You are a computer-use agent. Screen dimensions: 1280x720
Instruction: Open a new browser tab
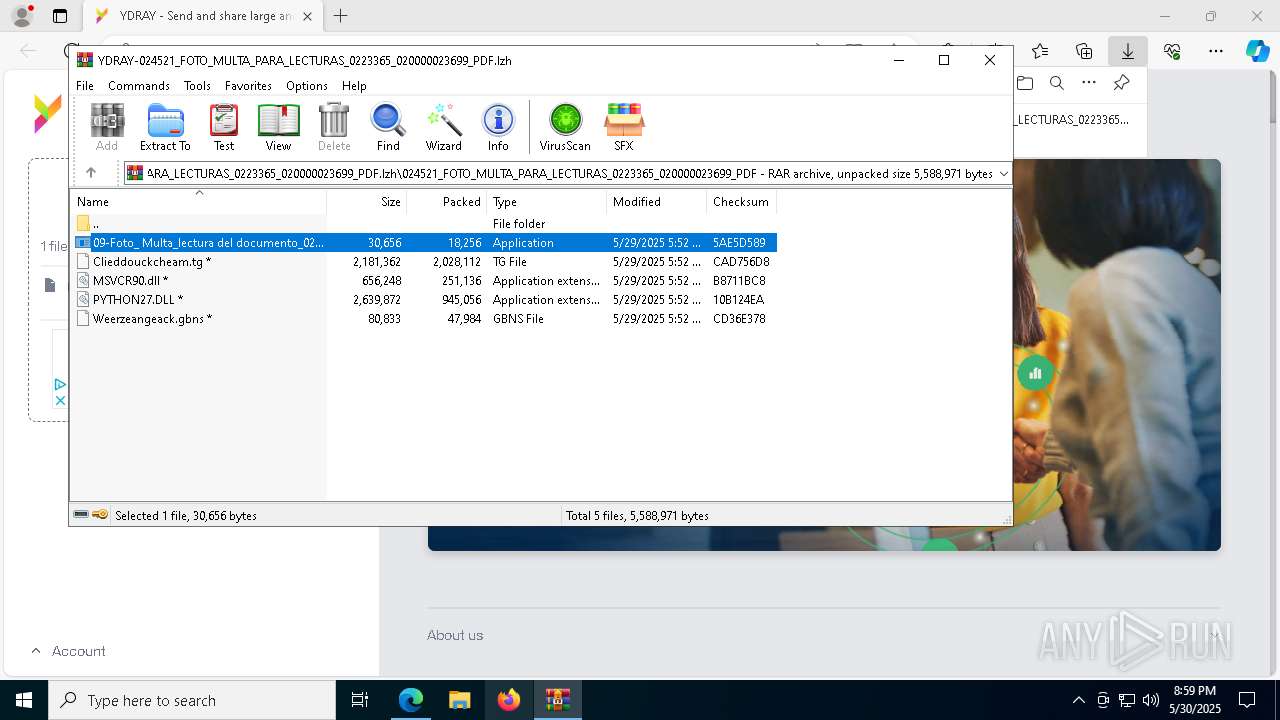341,16
